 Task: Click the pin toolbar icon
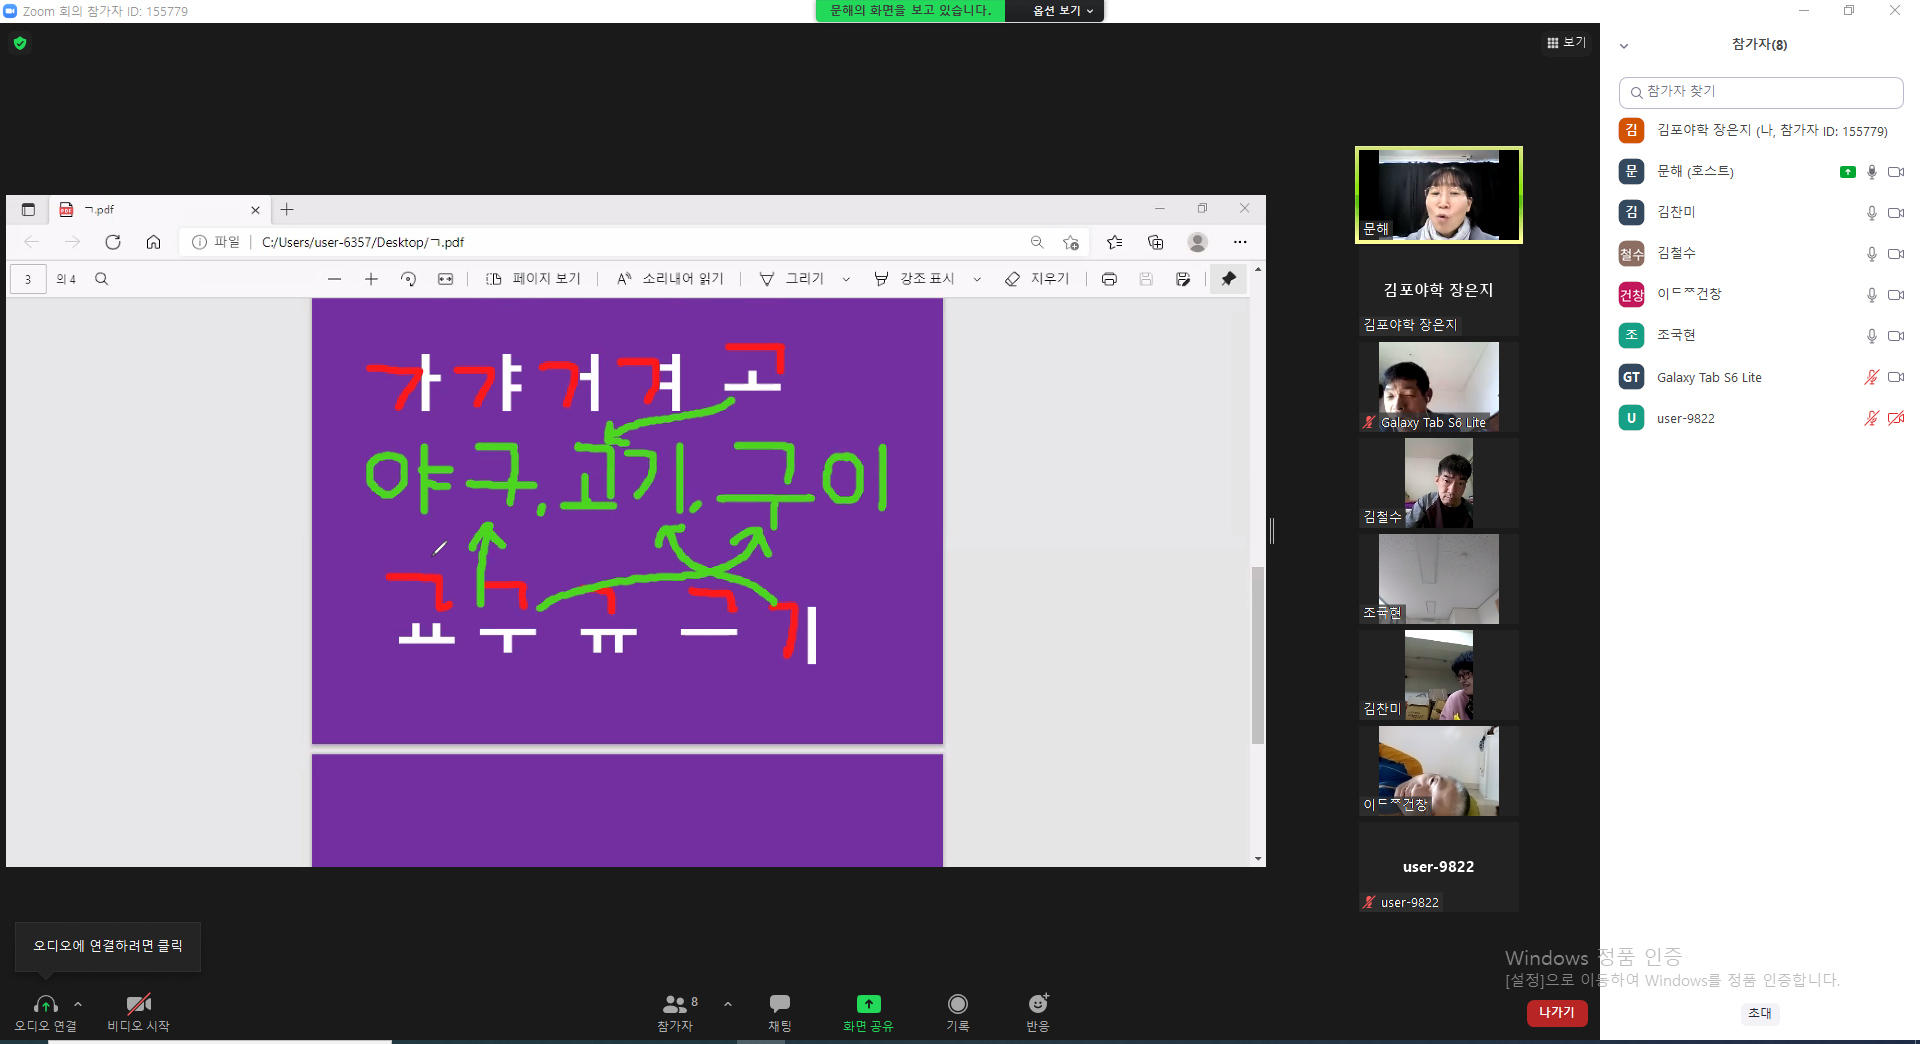click(x=1229, y=279)
